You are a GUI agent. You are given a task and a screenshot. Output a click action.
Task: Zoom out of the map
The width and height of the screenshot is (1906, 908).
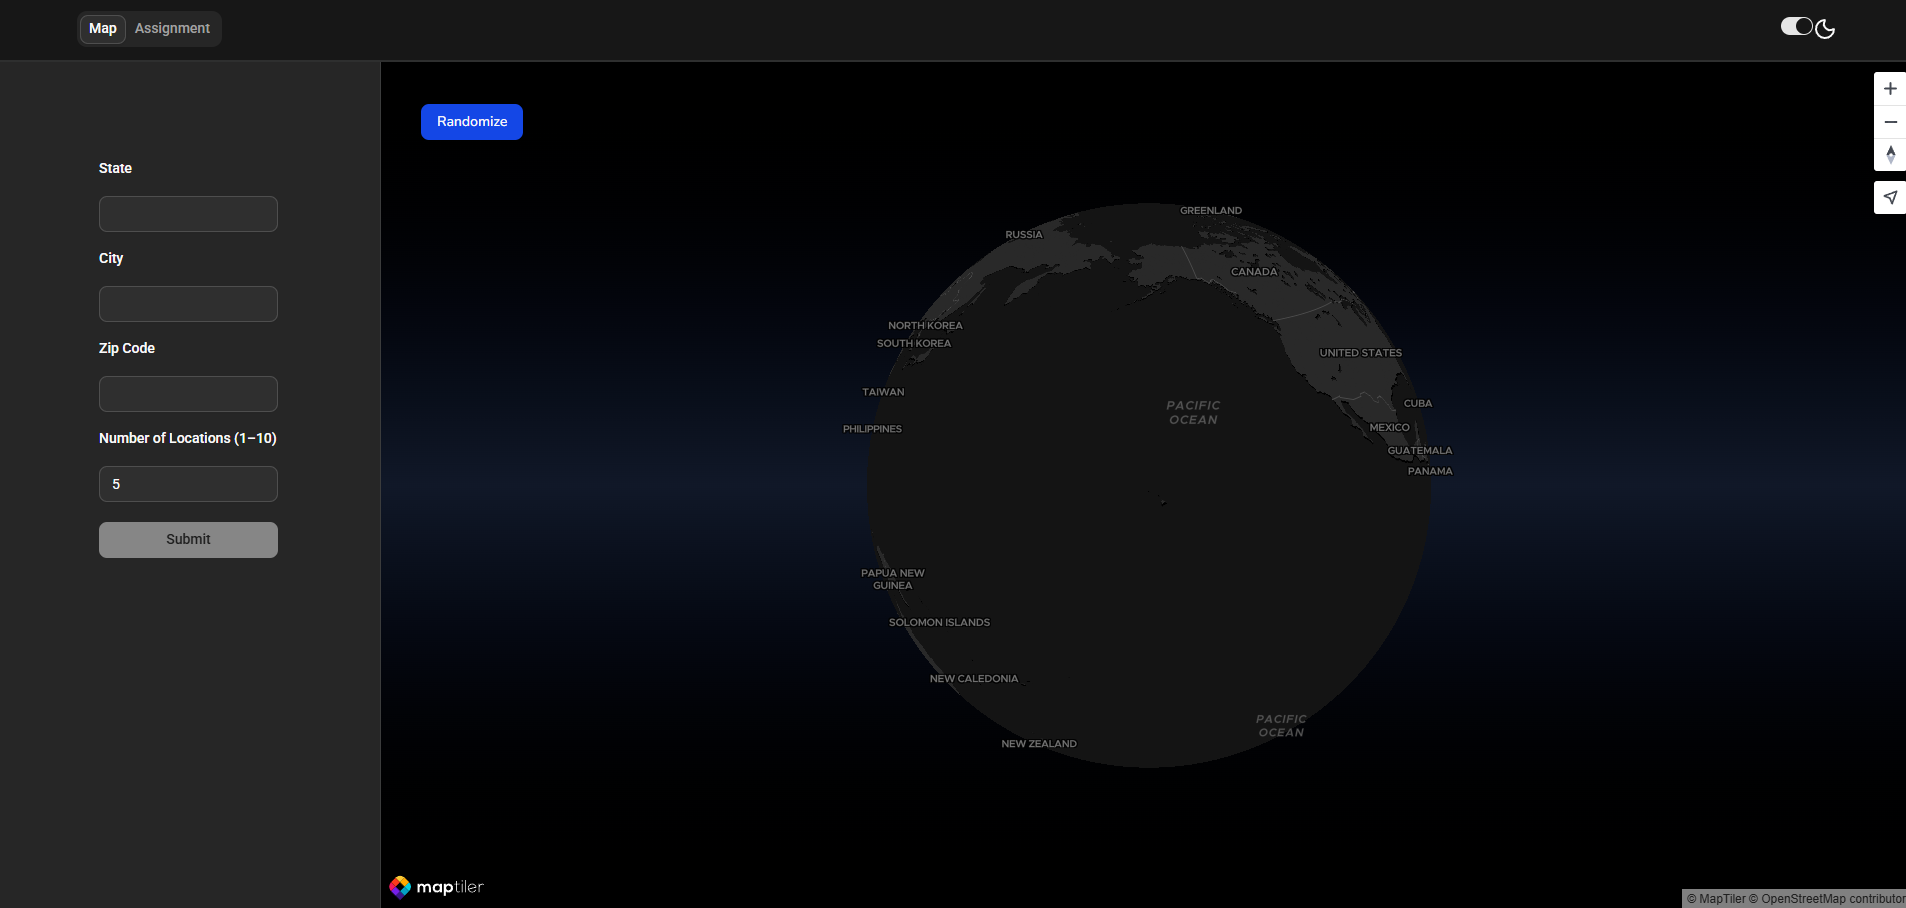pos(1889,122)
